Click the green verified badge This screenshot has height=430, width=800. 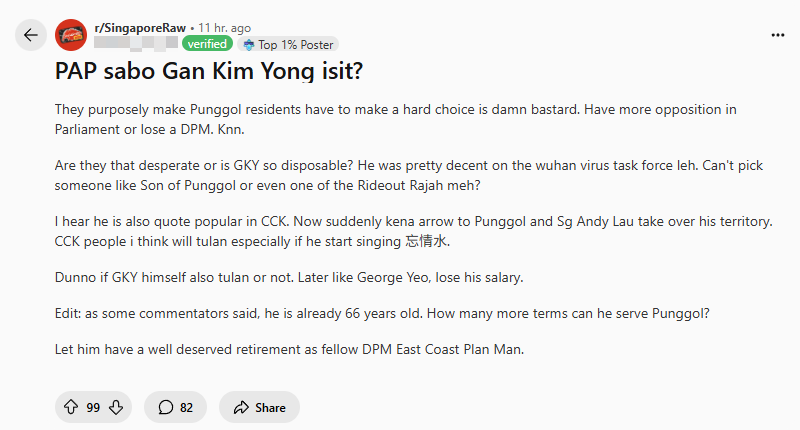[207, 44]
